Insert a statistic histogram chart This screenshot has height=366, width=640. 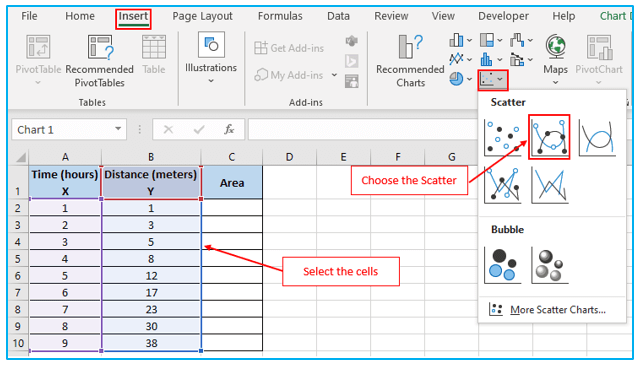pos(487,60)
